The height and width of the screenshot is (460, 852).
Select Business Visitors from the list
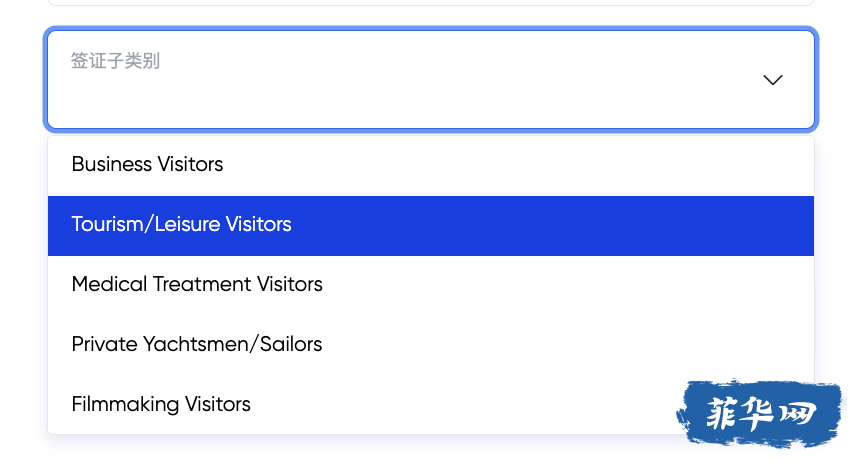[431, 165]
